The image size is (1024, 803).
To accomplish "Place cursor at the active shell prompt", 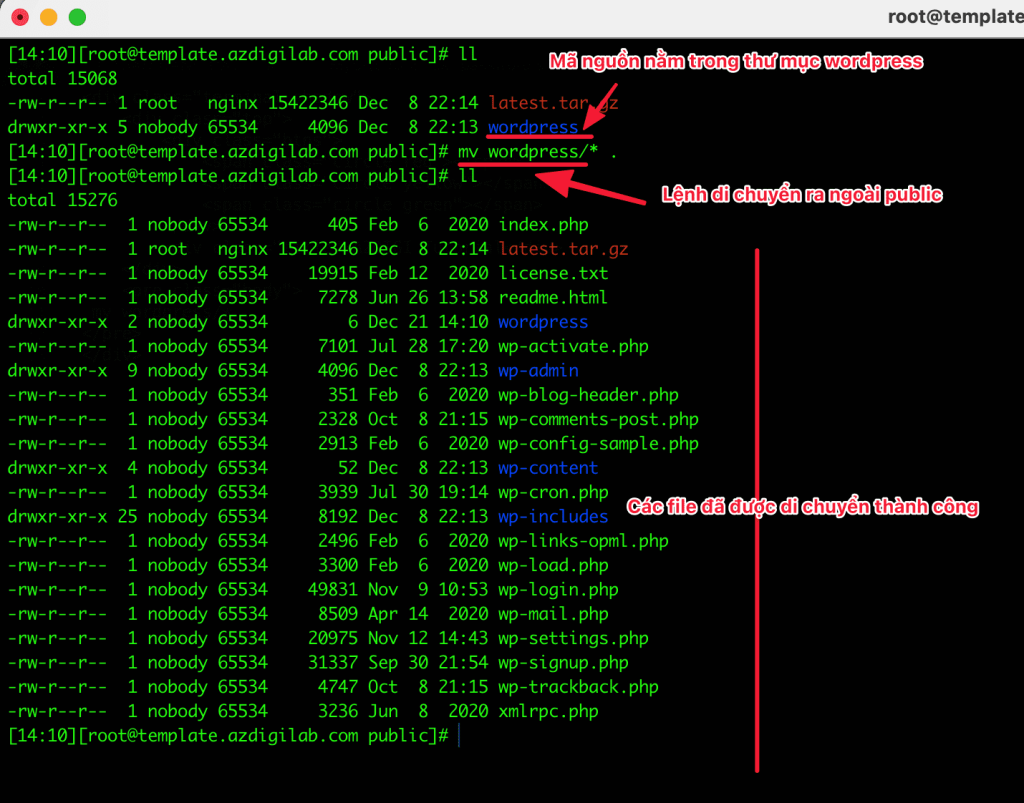I will pos(459,735).
